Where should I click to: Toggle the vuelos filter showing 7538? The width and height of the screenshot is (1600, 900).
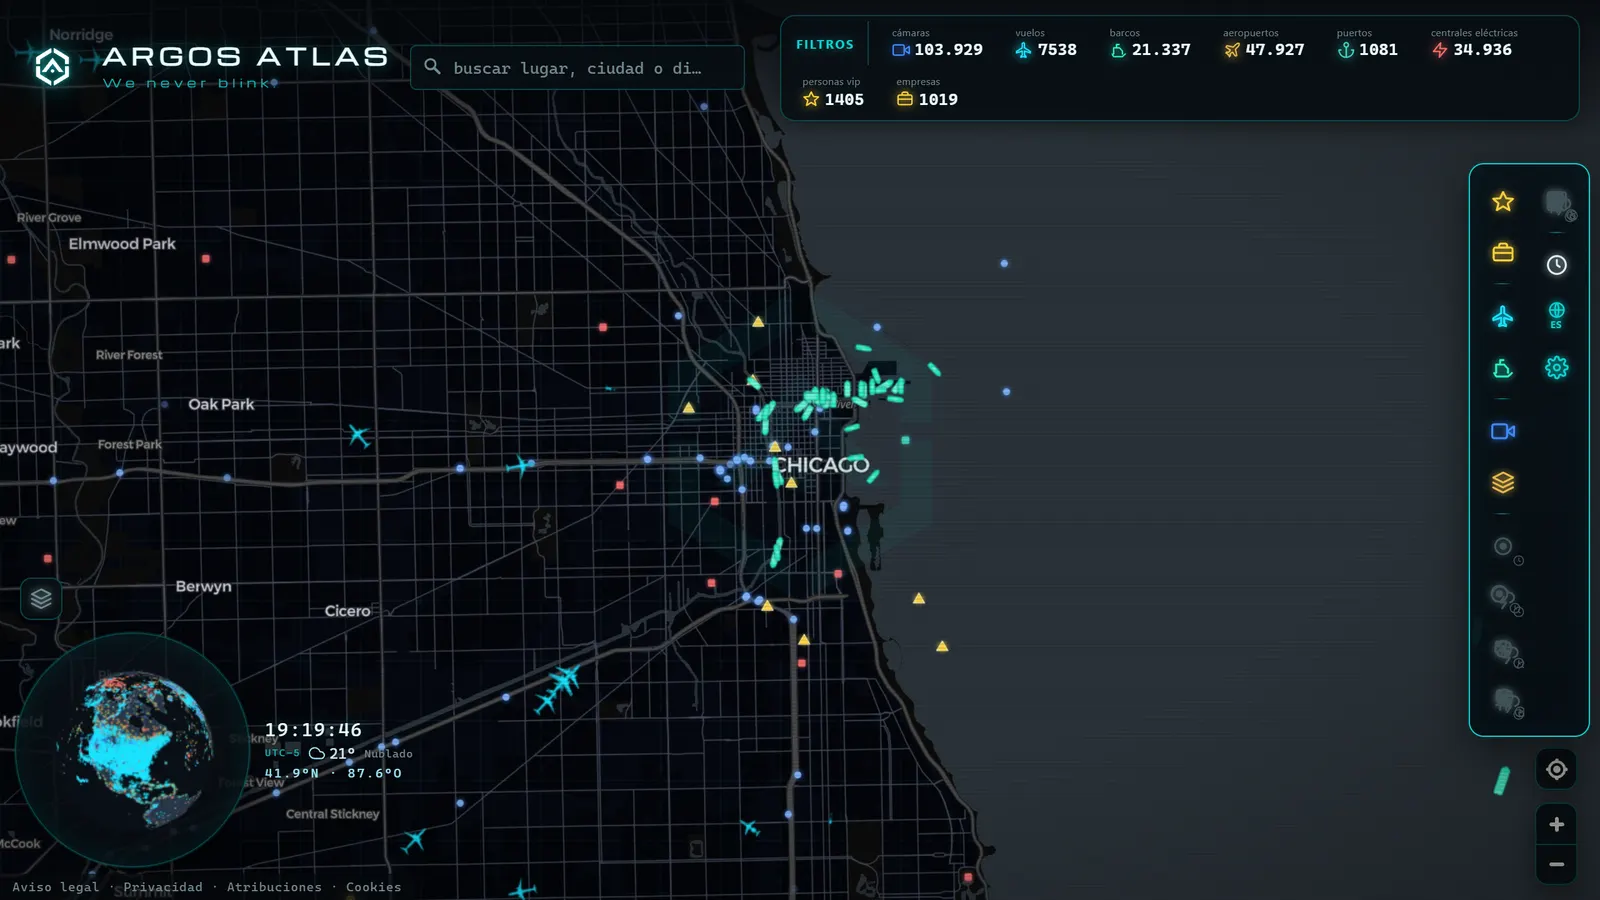1046,43
